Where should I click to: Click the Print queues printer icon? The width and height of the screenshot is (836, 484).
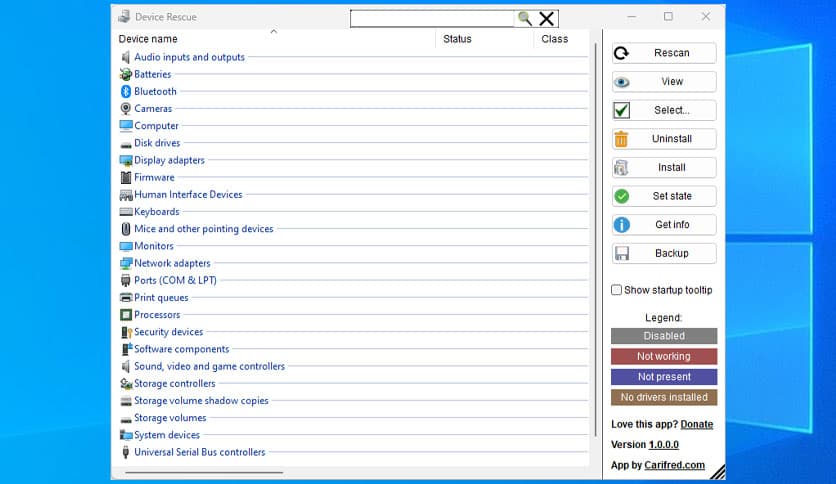[126, 297]
